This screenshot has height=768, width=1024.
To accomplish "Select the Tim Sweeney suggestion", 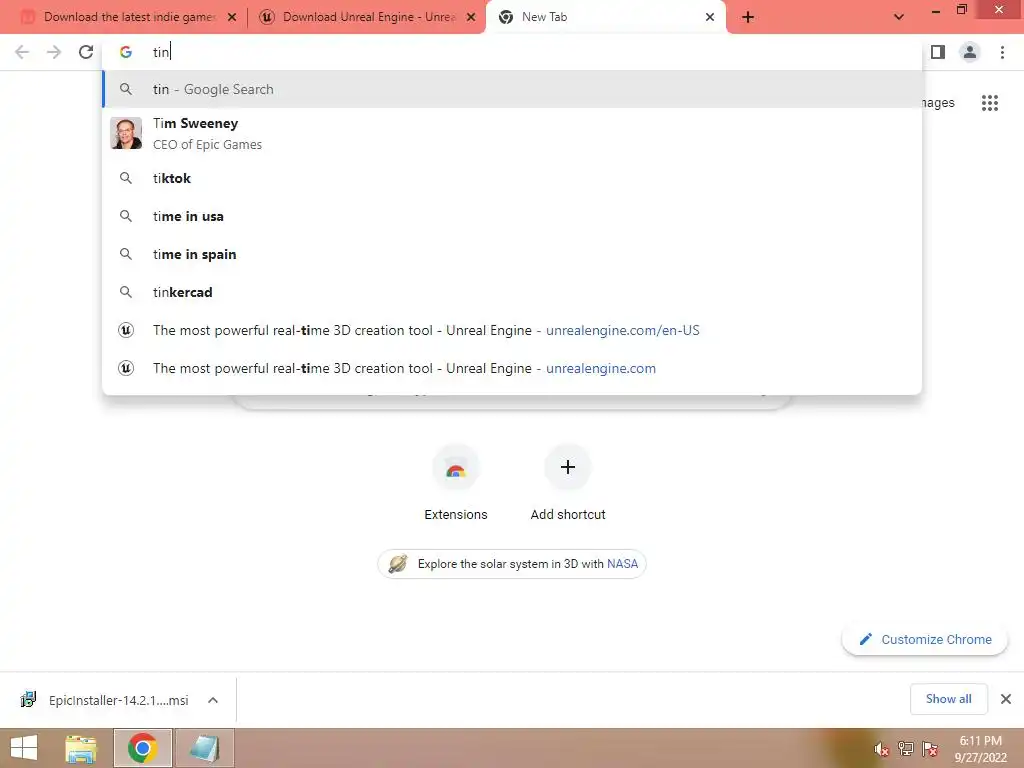I will (x=513, y=134).
